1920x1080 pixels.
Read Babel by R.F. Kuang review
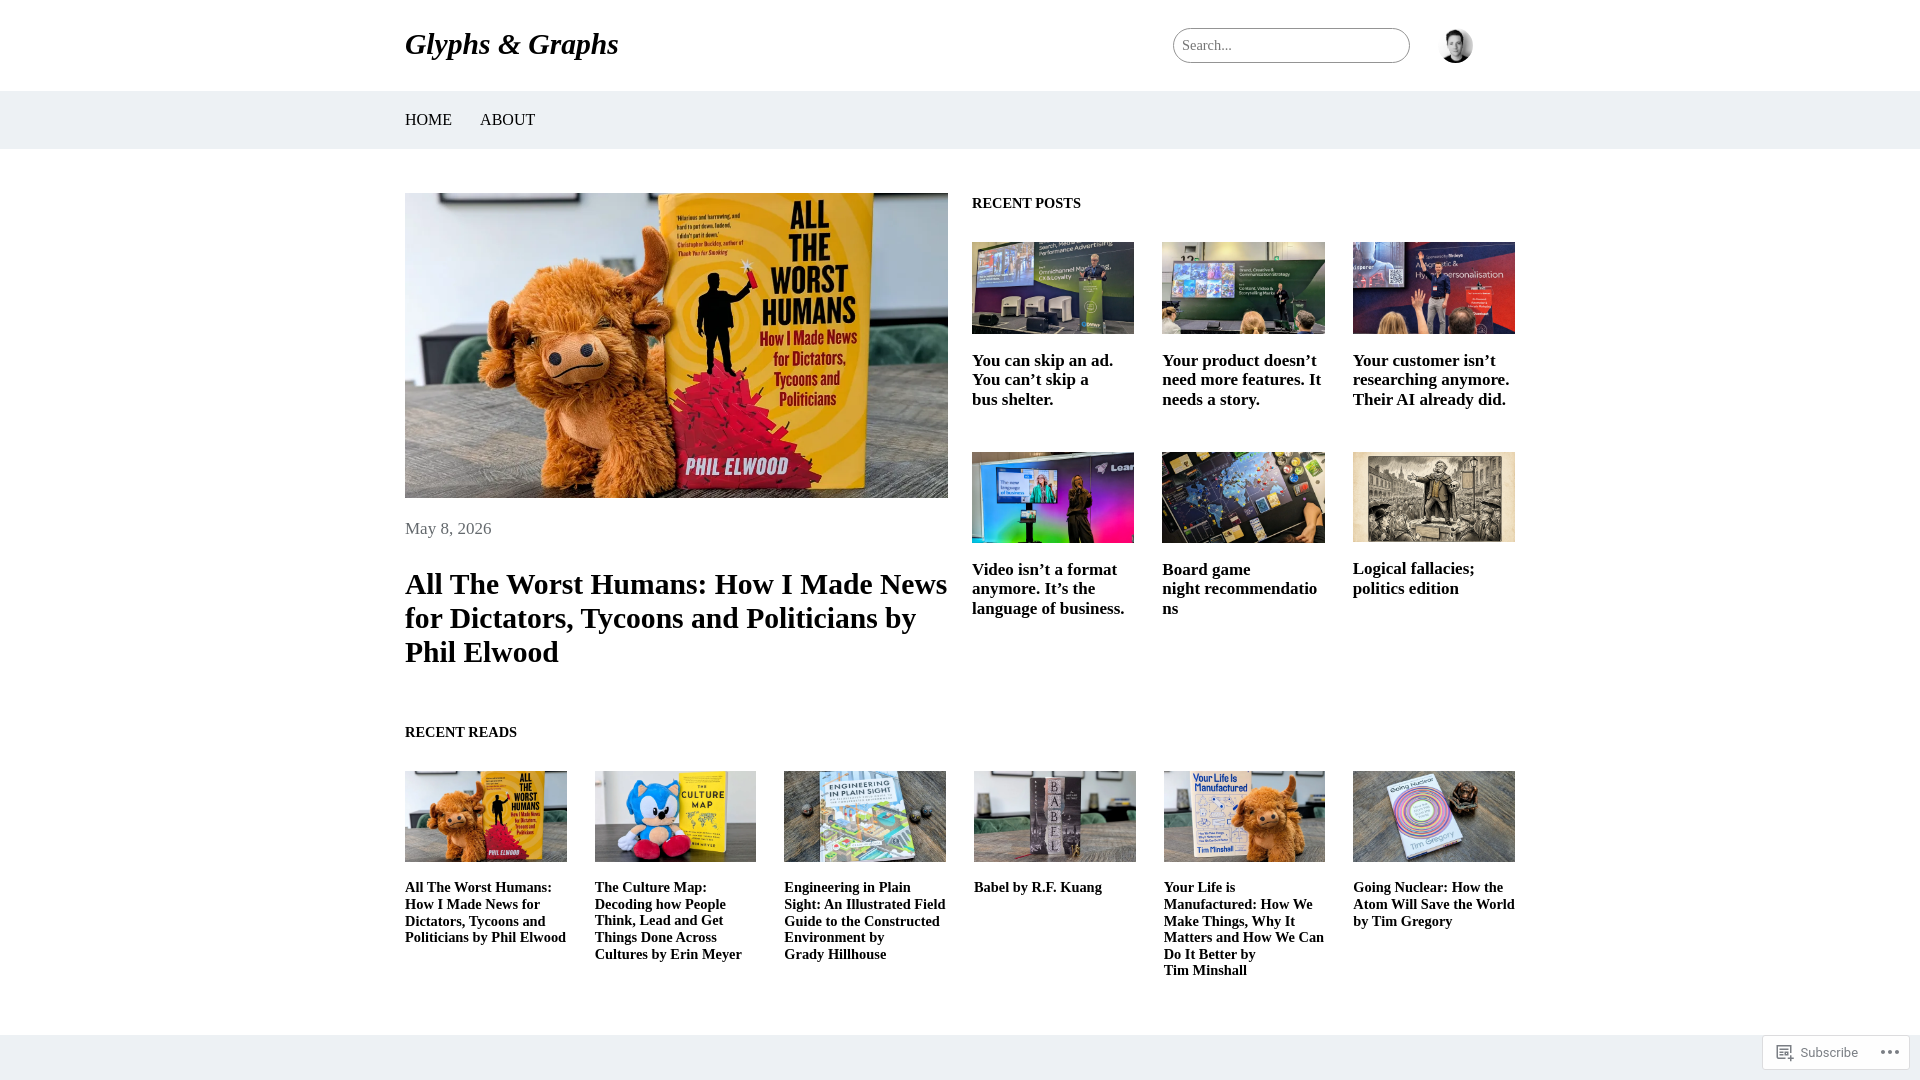tap(1038, 888)
